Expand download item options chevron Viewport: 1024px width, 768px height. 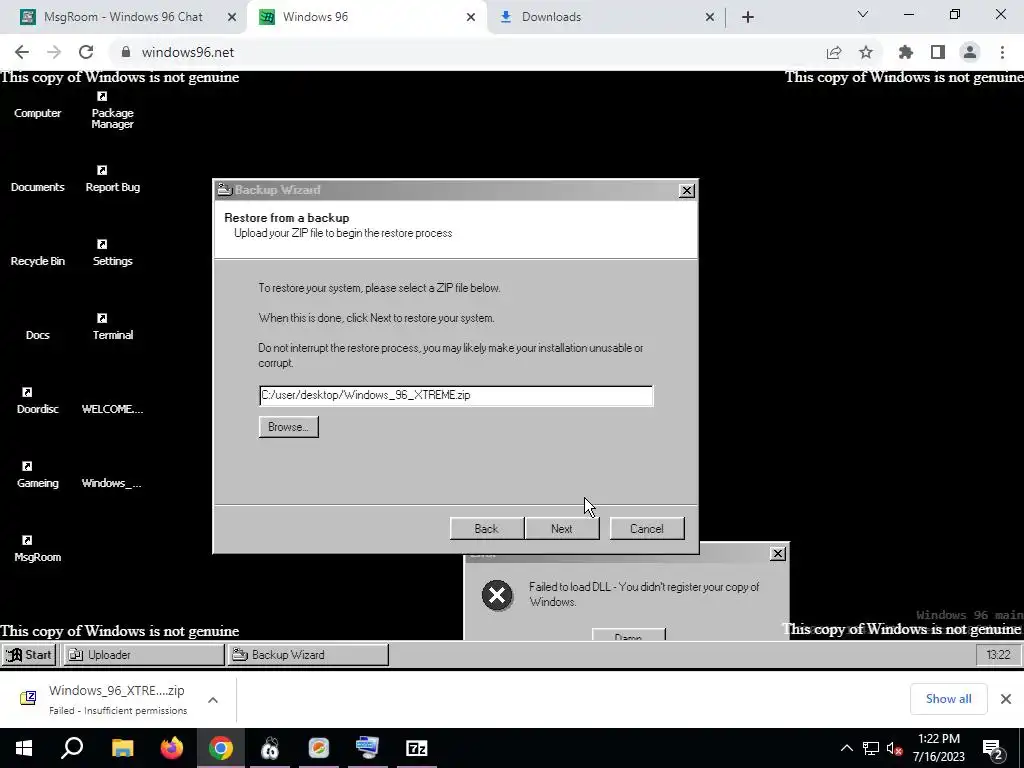(x=213, y=699)
